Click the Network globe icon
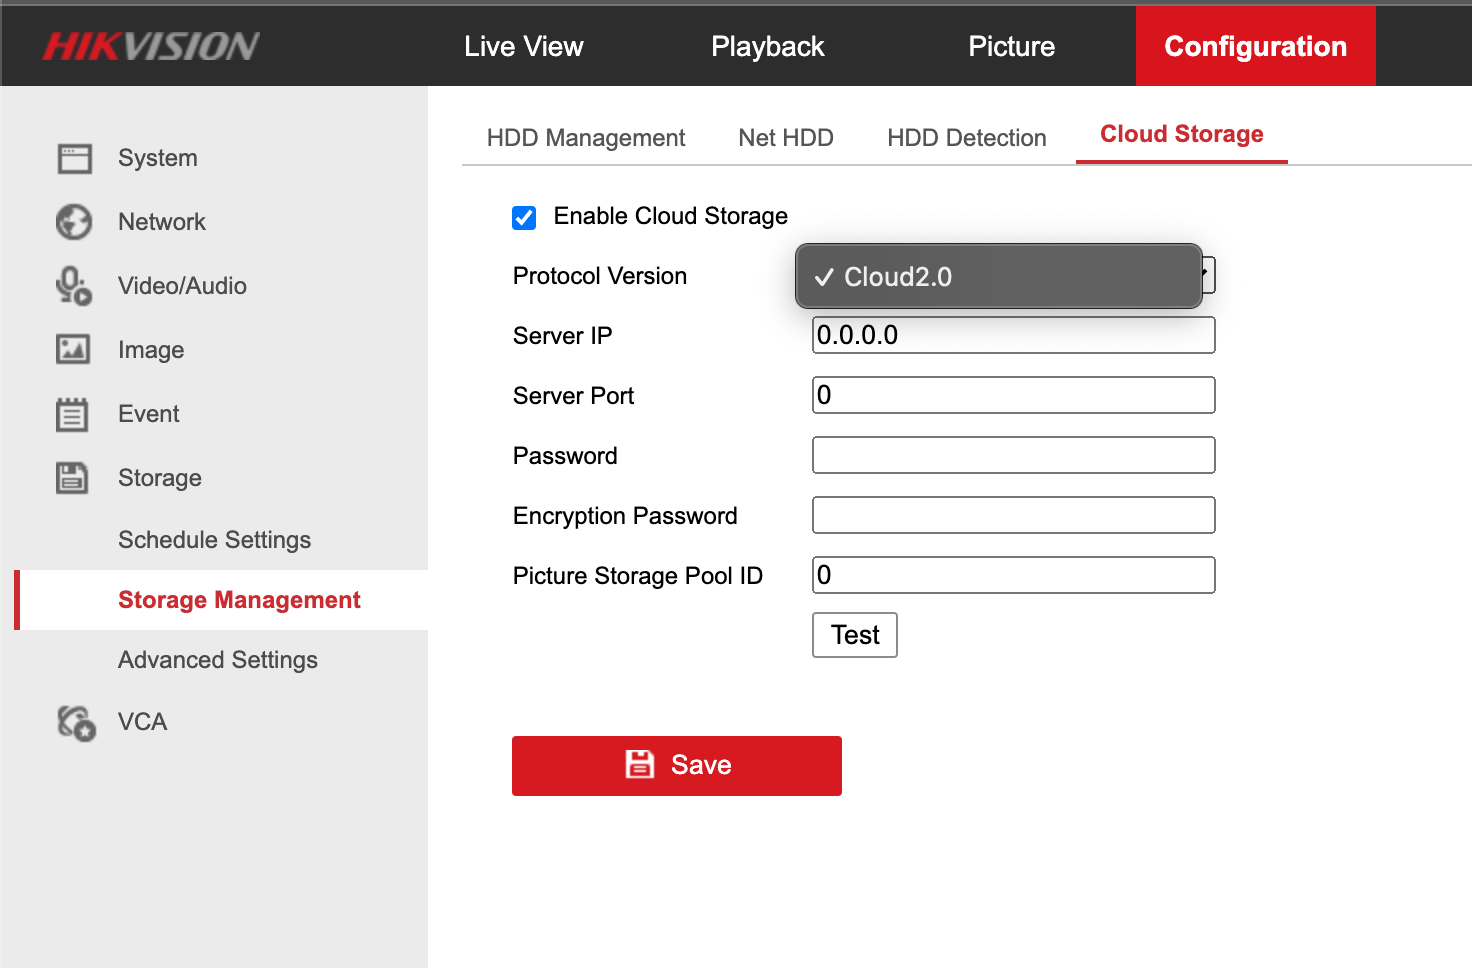This screenshot has width=1472, height=968. click(x=74, y=222)
